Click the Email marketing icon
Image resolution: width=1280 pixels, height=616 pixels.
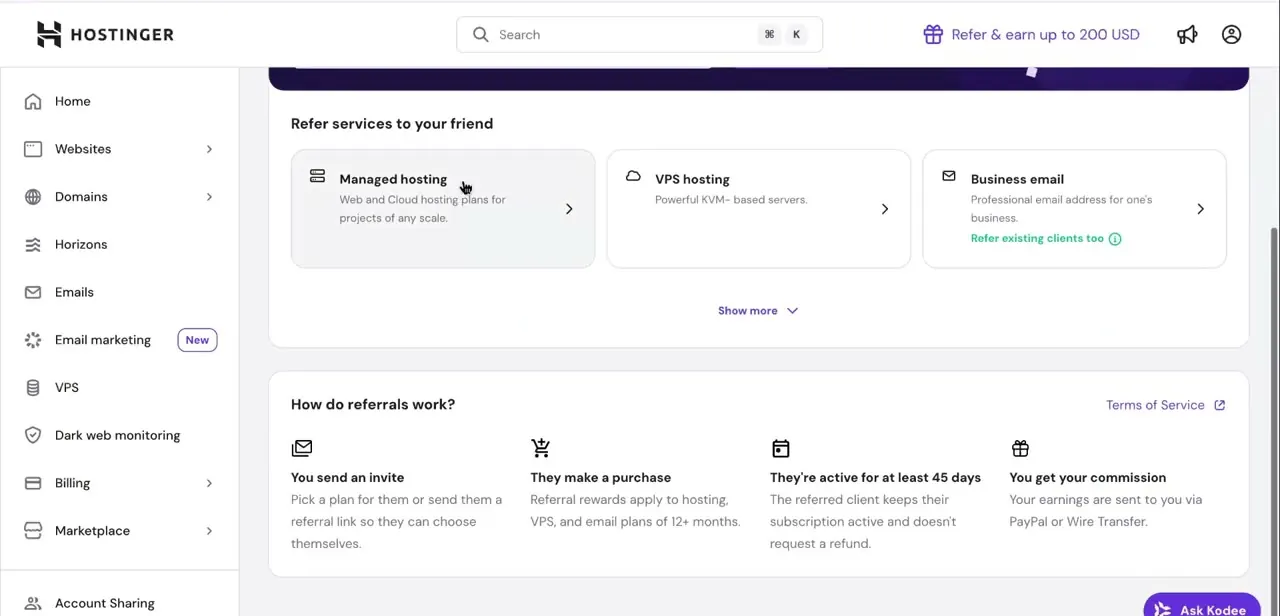[x=33, y=340]
